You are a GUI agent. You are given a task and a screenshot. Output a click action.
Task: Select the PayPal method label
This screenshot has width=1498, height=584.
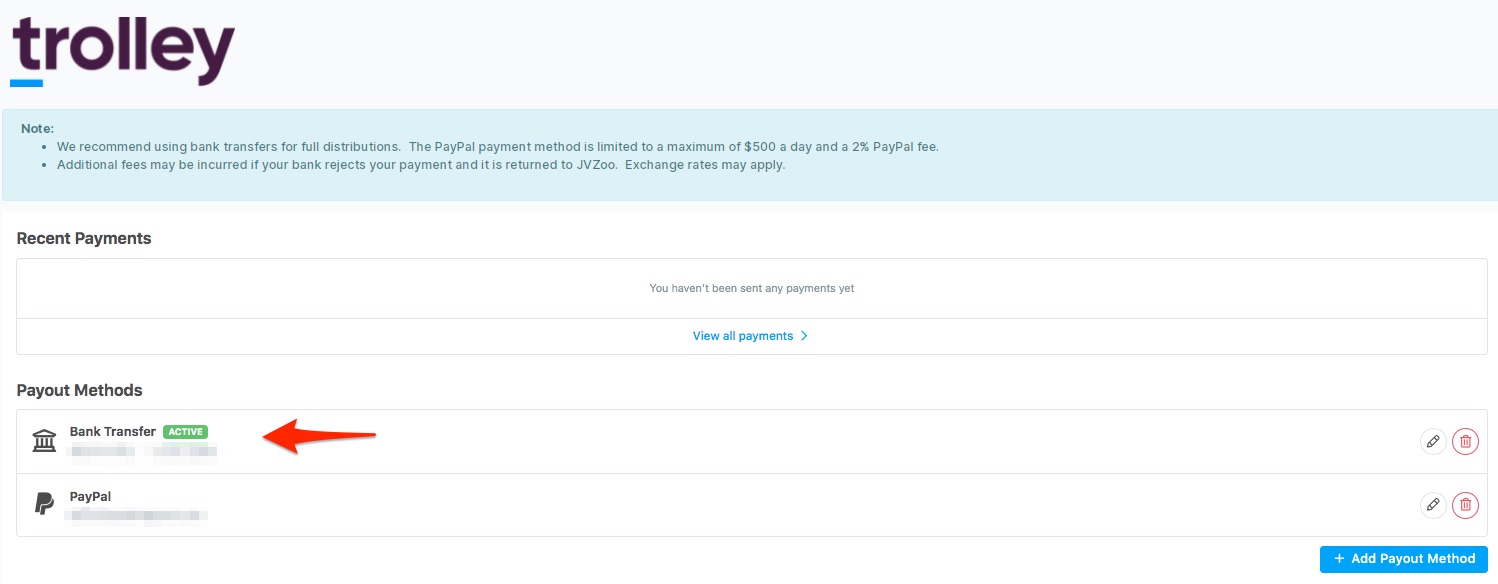tap(90, 496)
